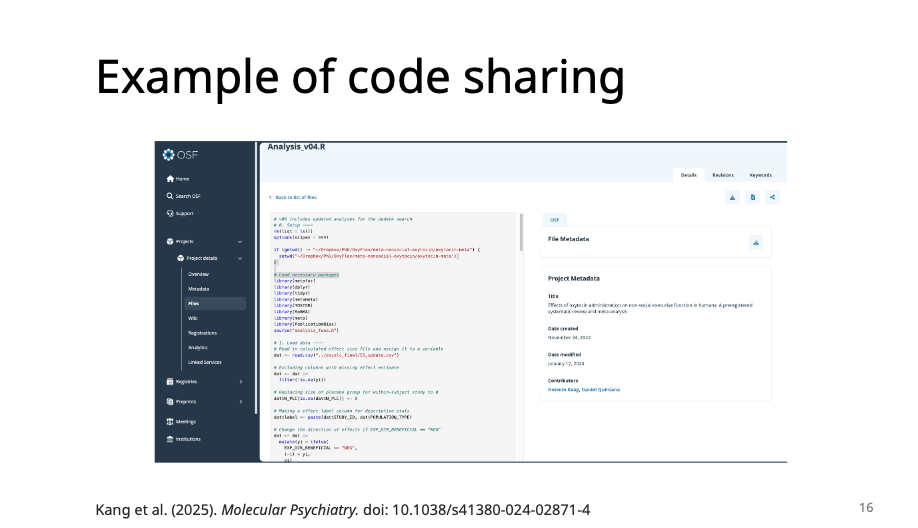Collapse the Project details chevron

[x=240, y=258]
